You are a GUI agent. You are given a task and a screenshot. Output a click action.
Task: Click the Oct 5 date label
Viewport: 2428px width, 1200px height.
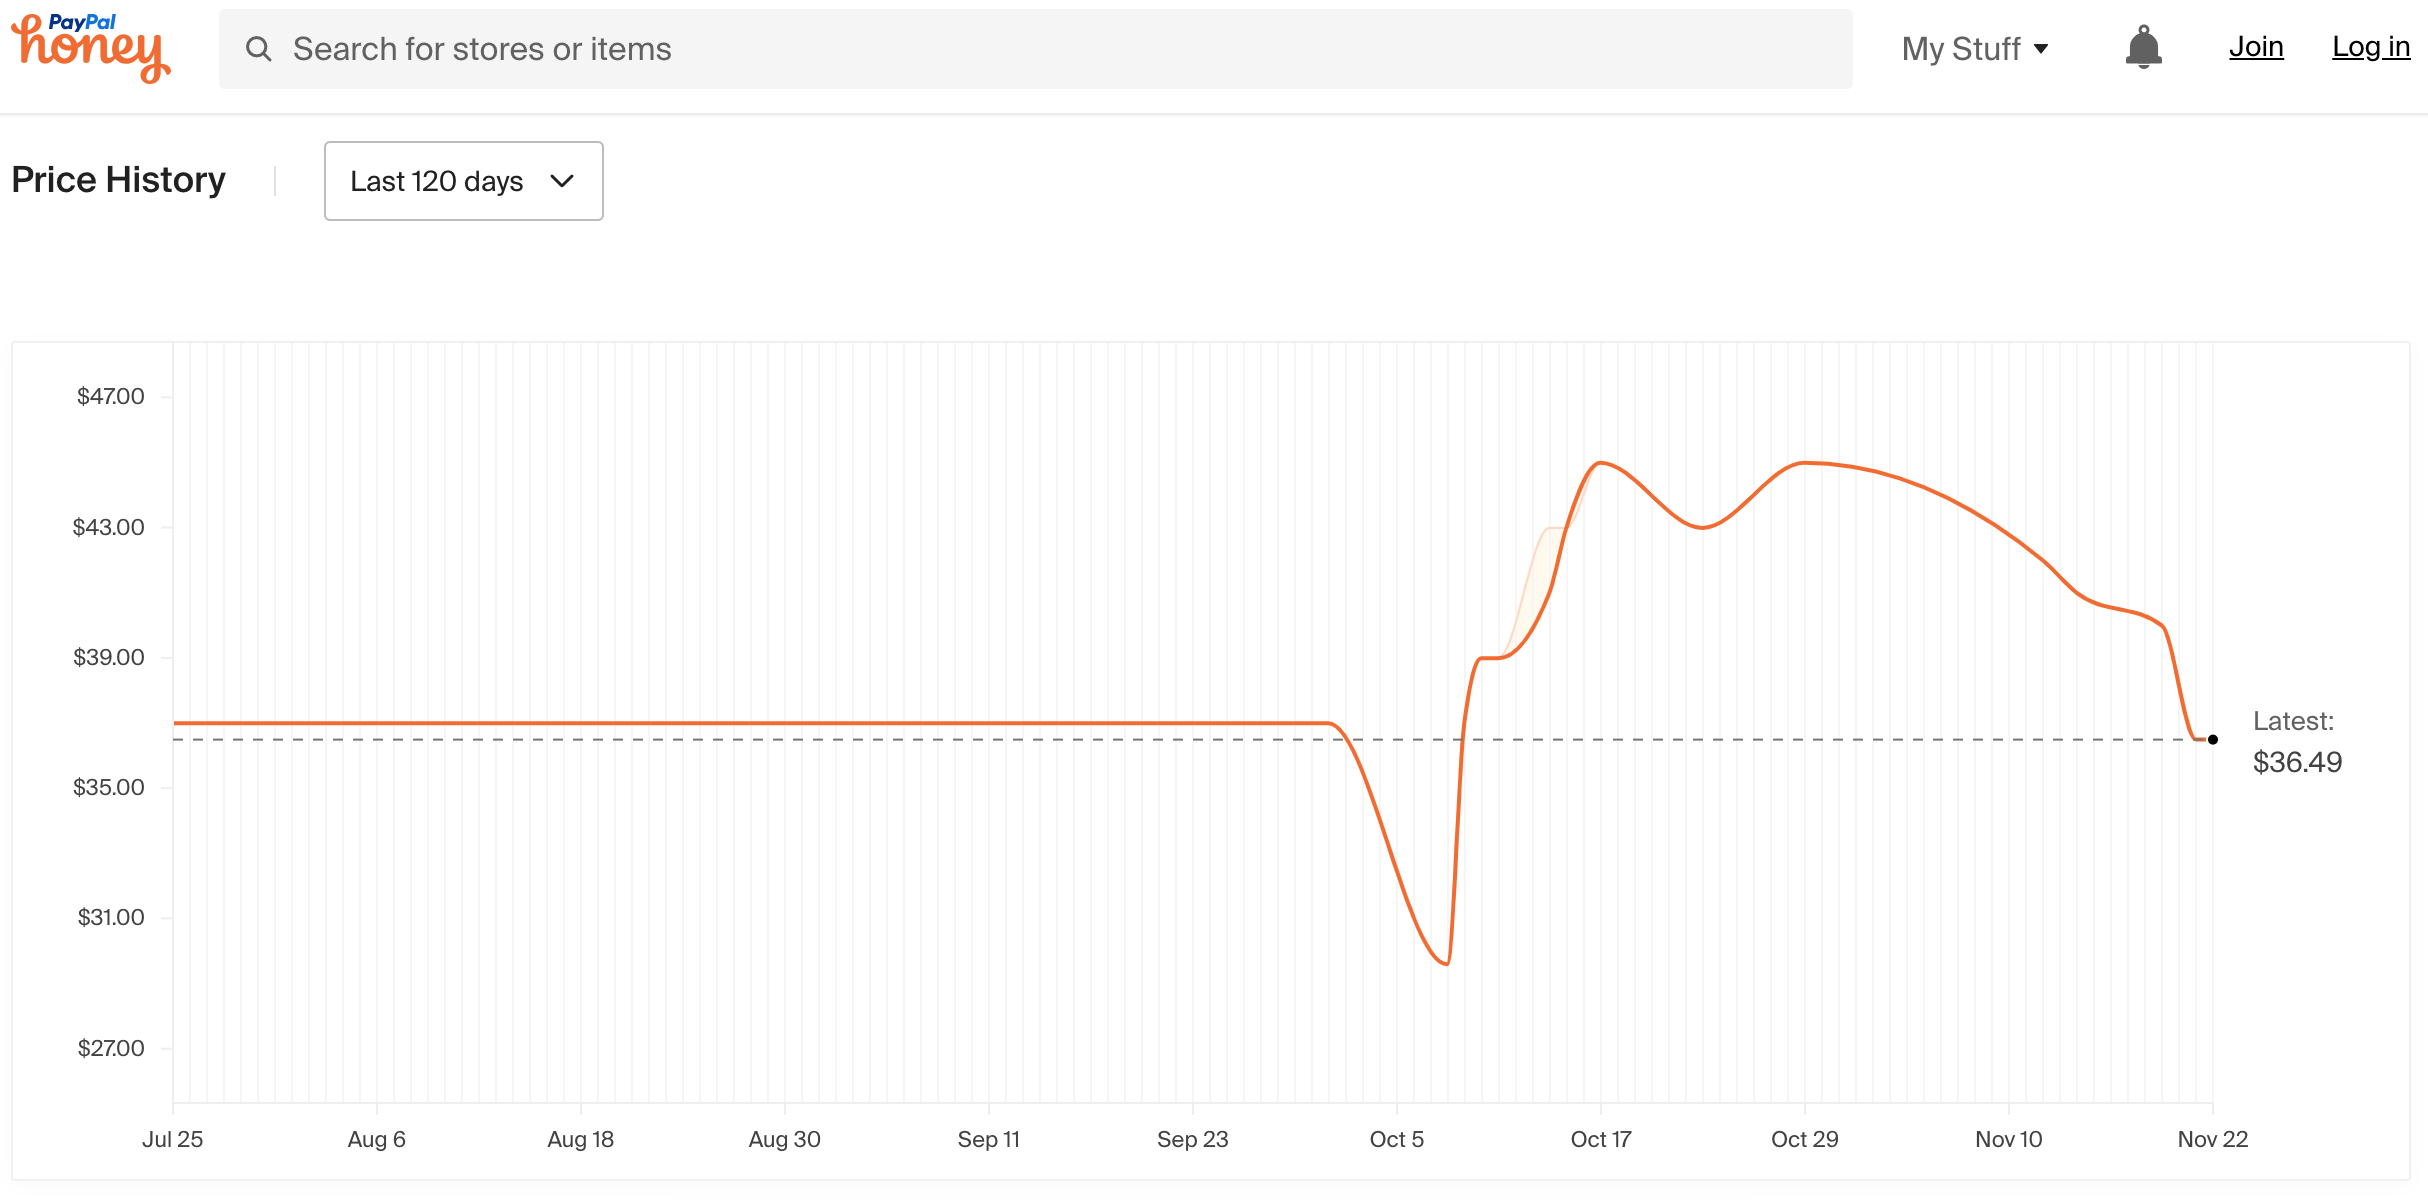tap(1396, 1138)
